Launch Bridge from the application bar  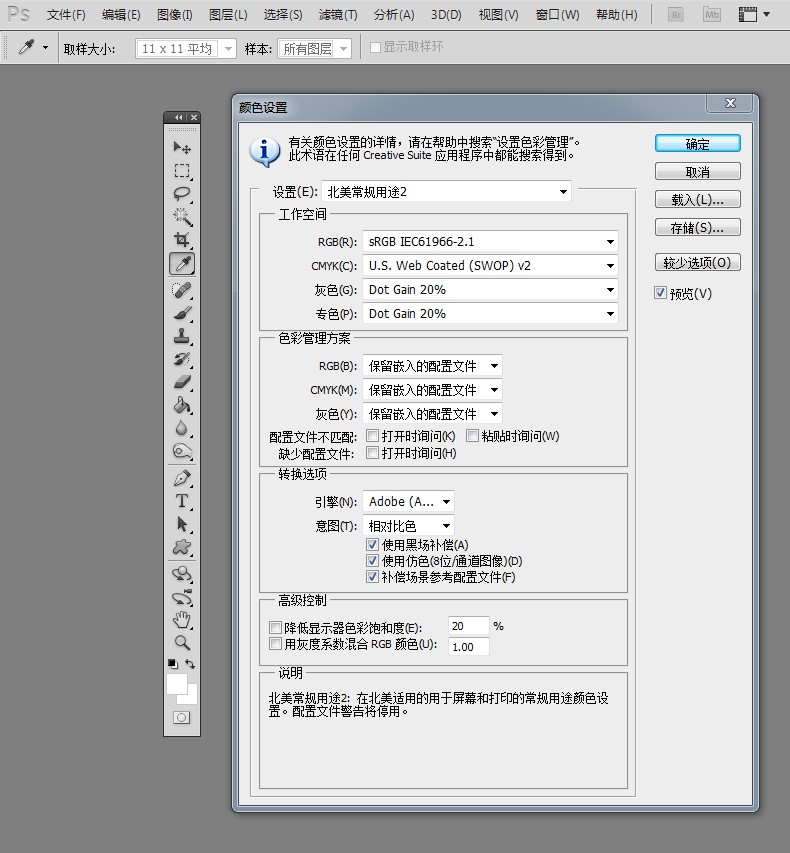(x=676, y=15)
